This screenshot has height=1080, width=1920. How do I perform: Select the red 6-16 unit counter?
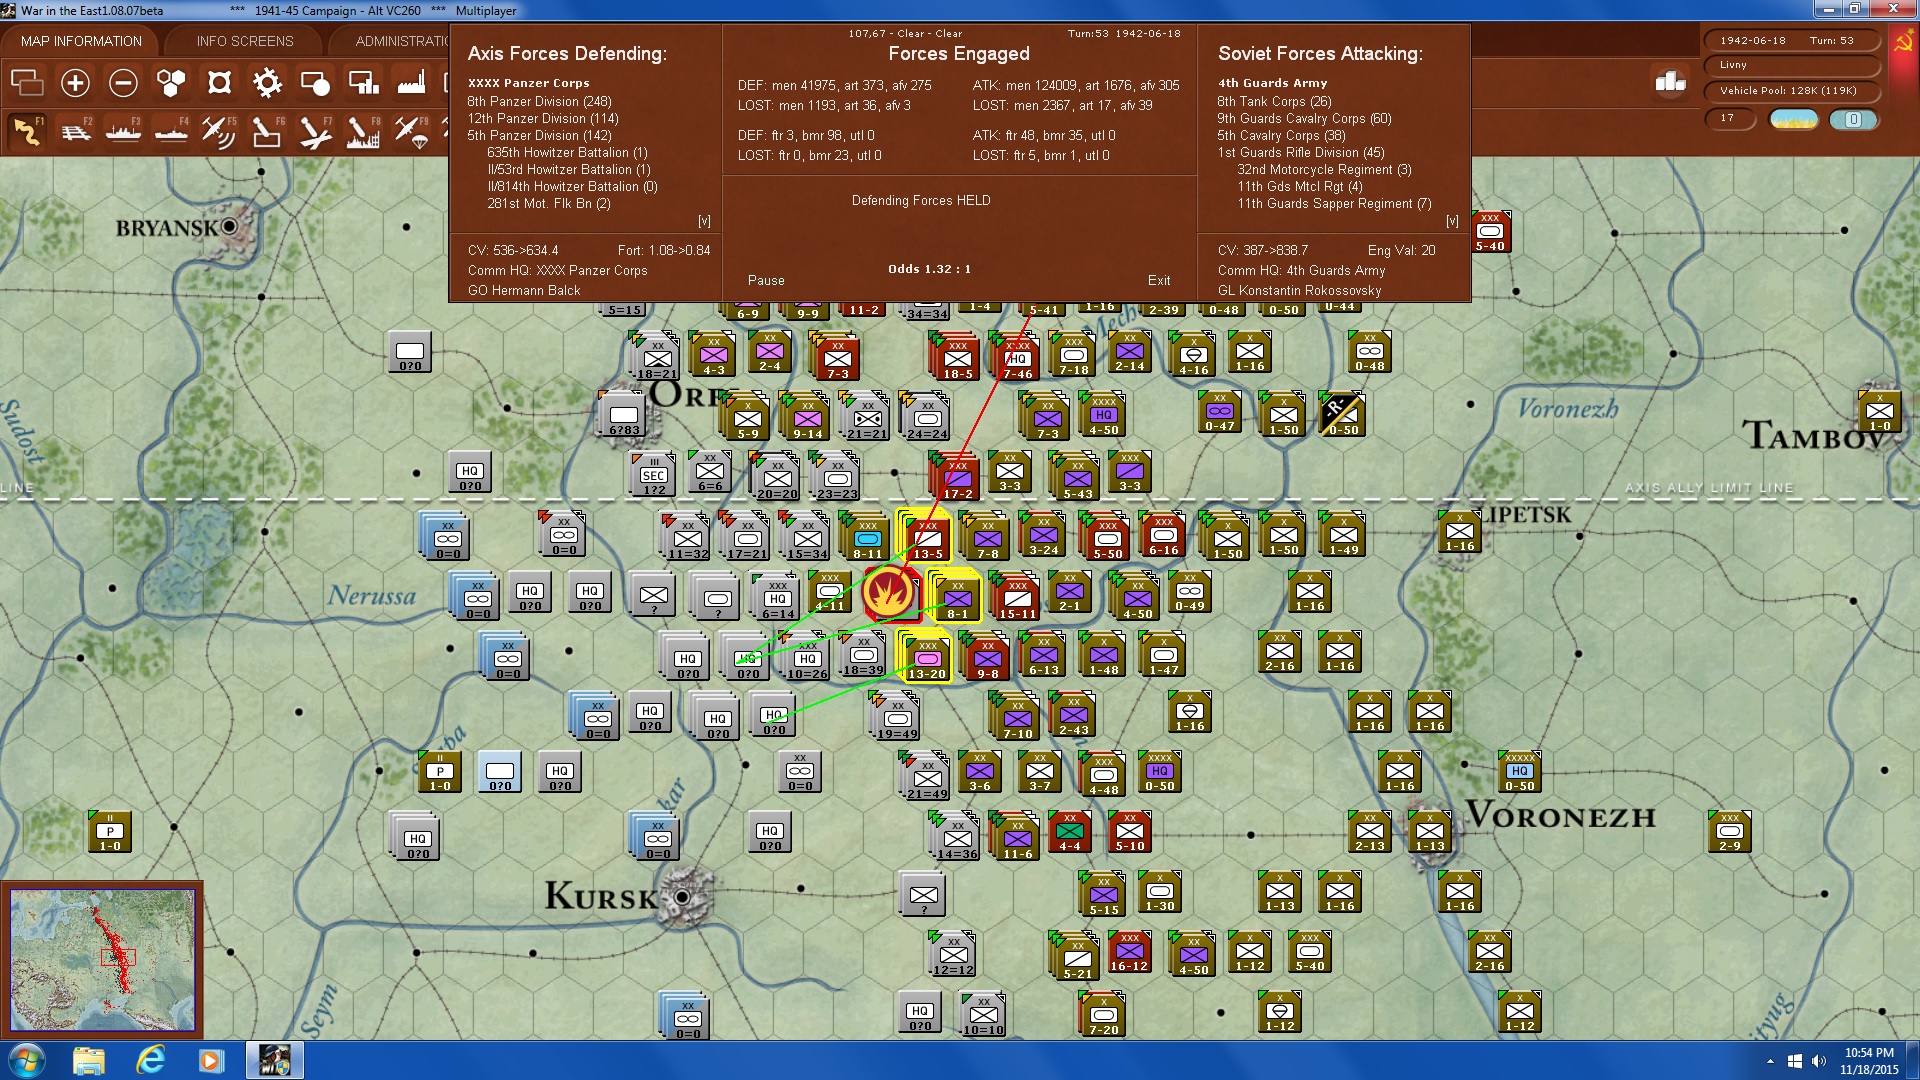(x=1163, y=535)
